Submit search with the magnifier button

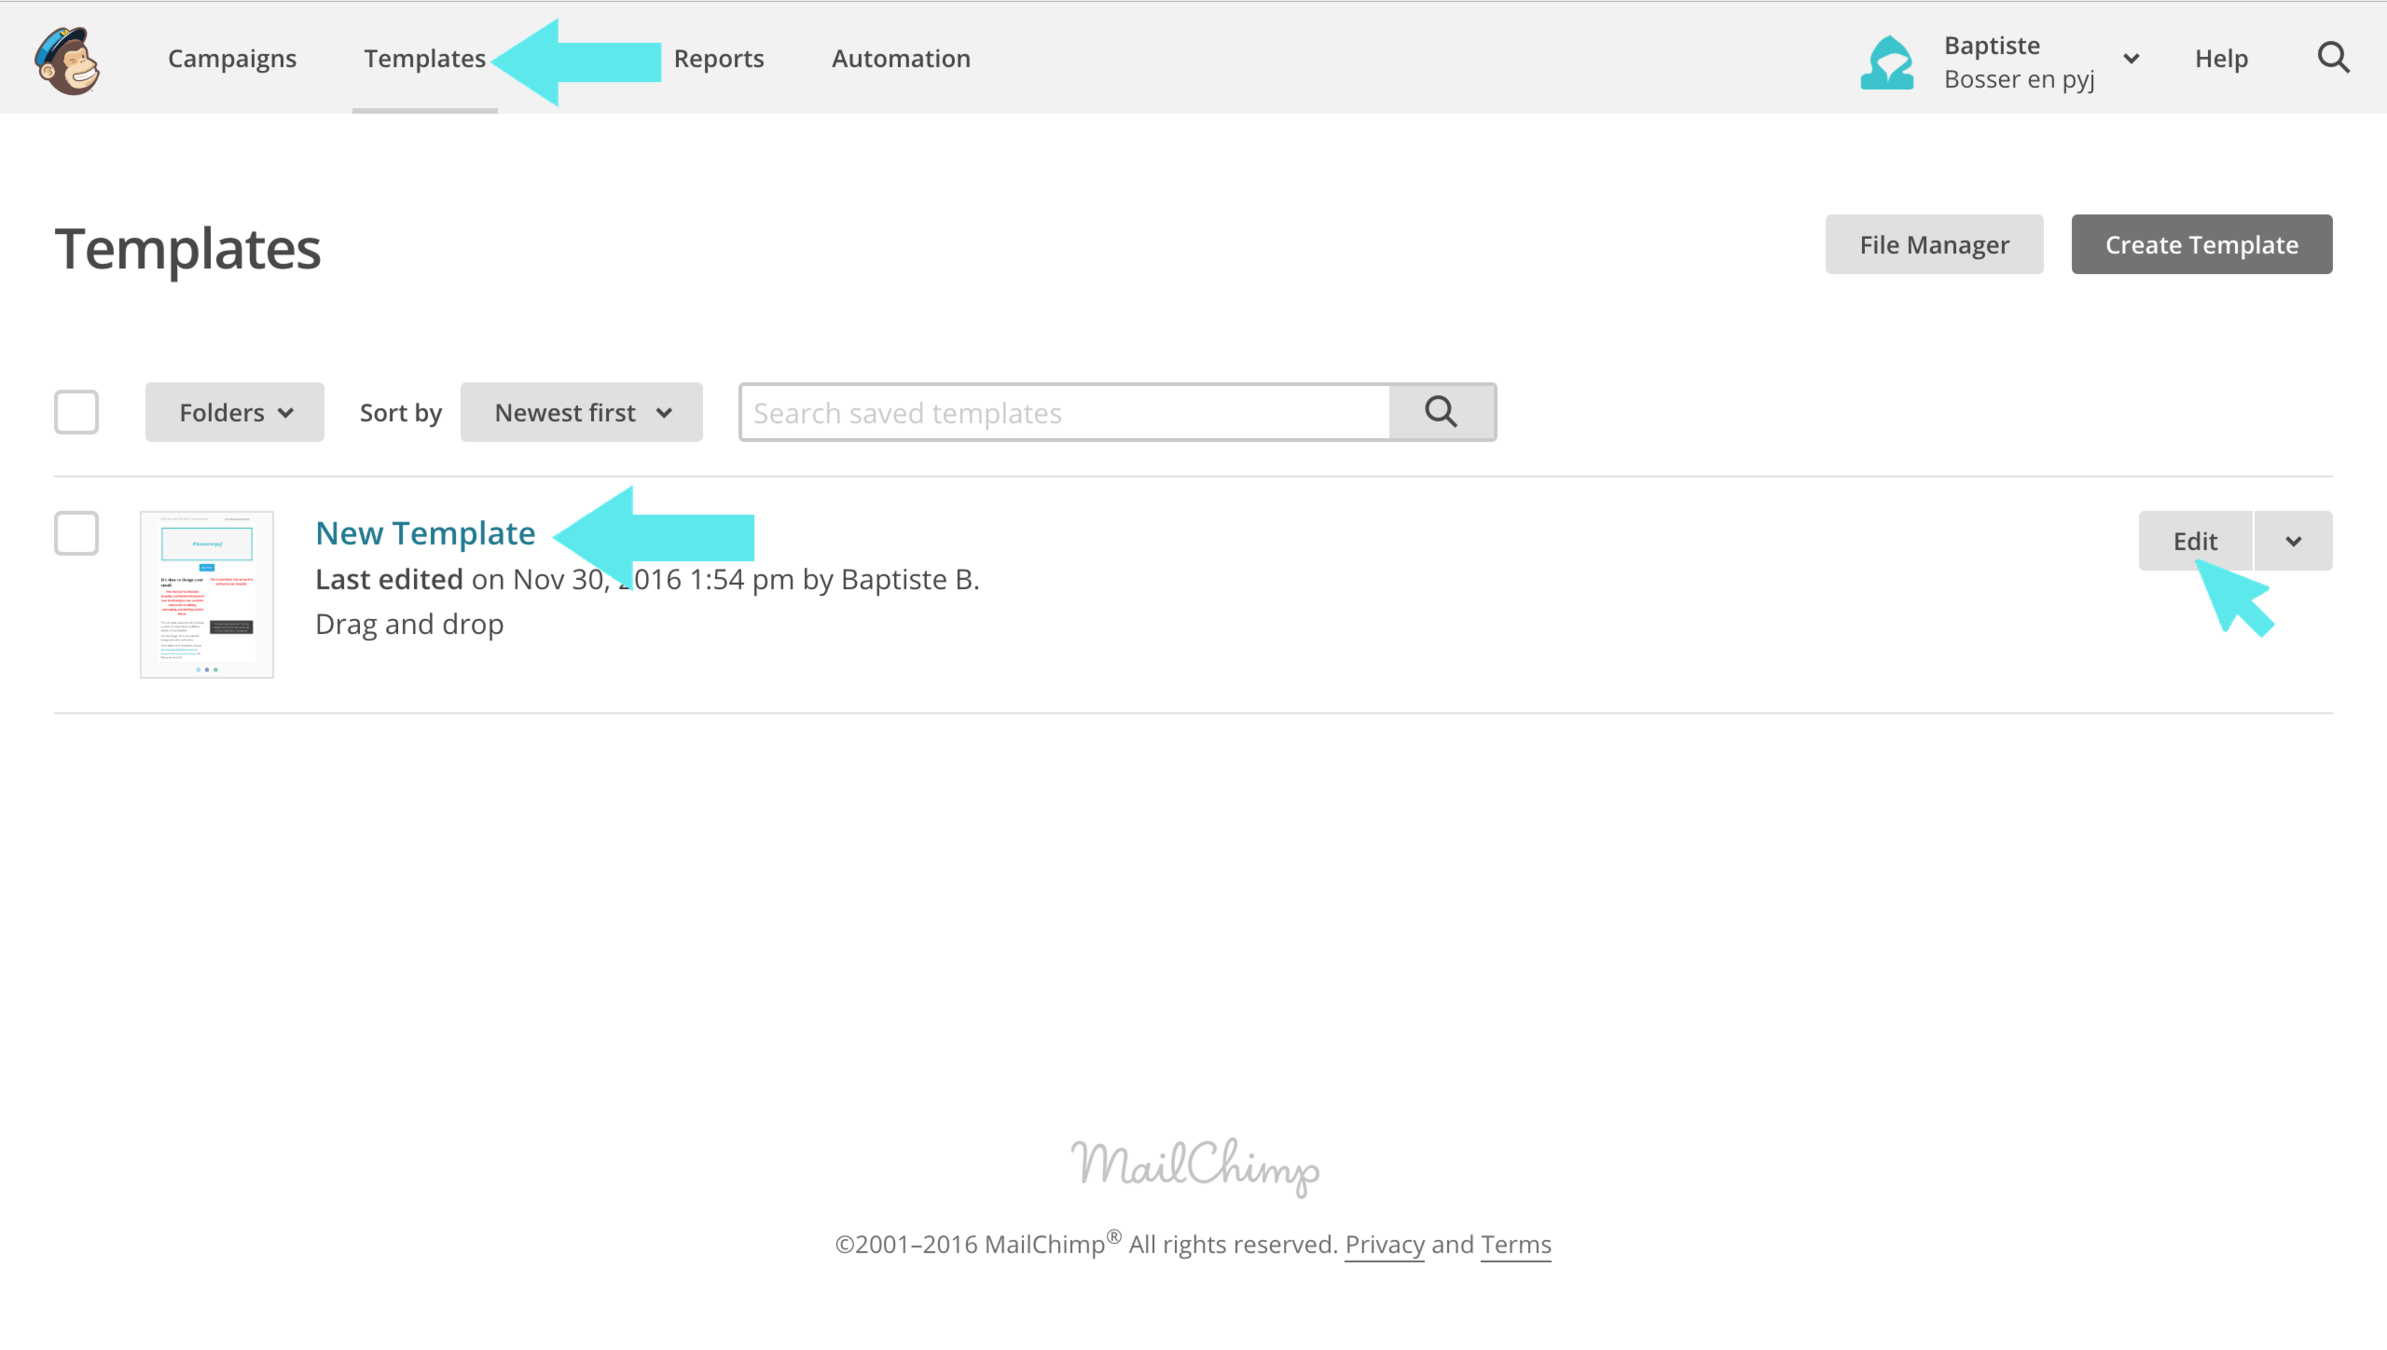click(1441, 412)
